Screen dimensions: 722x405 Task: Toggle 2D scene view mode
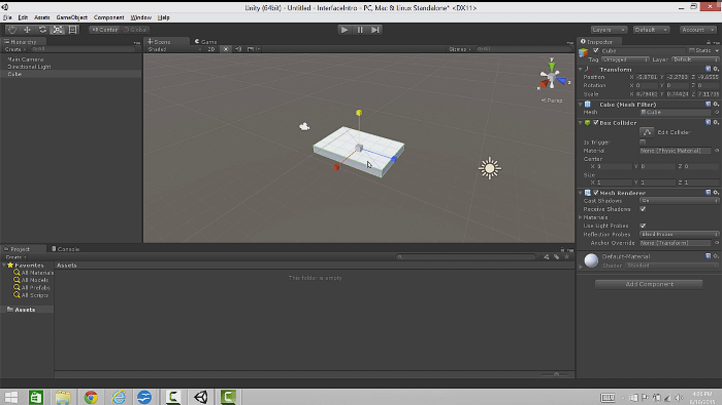coord(211,49)
